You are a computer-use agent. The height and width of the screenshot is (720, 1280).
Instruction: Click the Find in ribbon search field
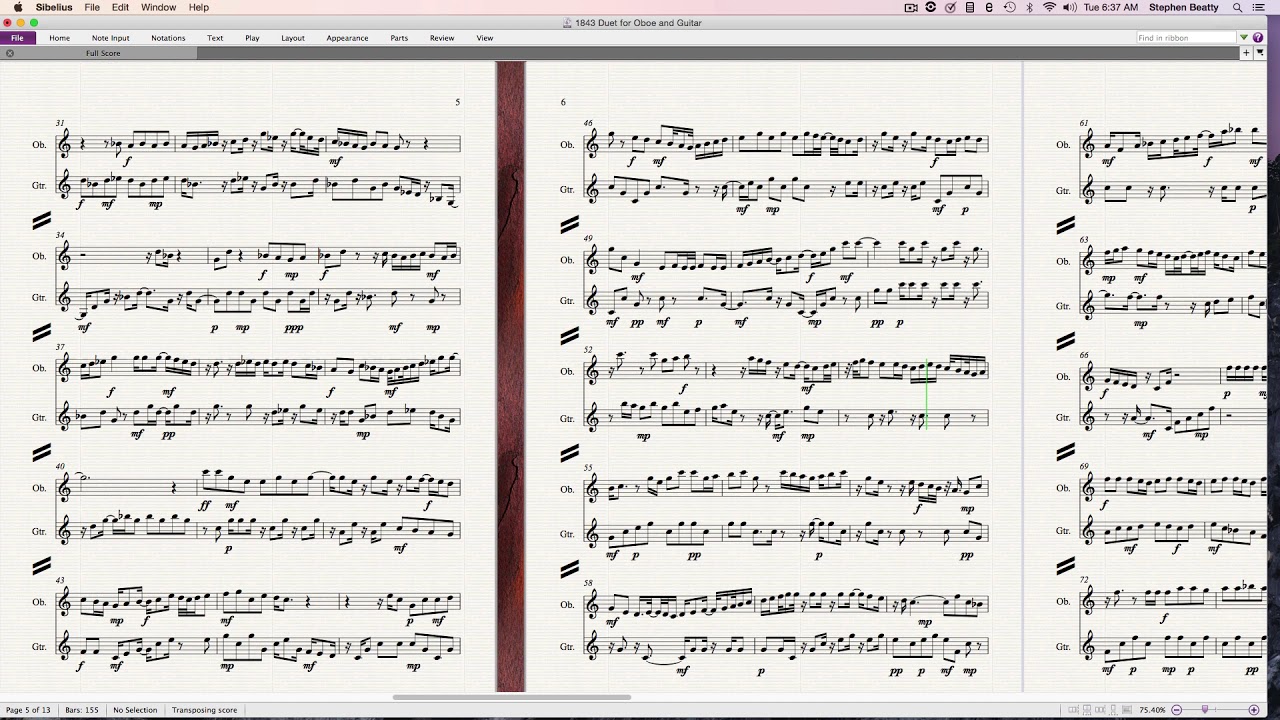point(1187,38)
